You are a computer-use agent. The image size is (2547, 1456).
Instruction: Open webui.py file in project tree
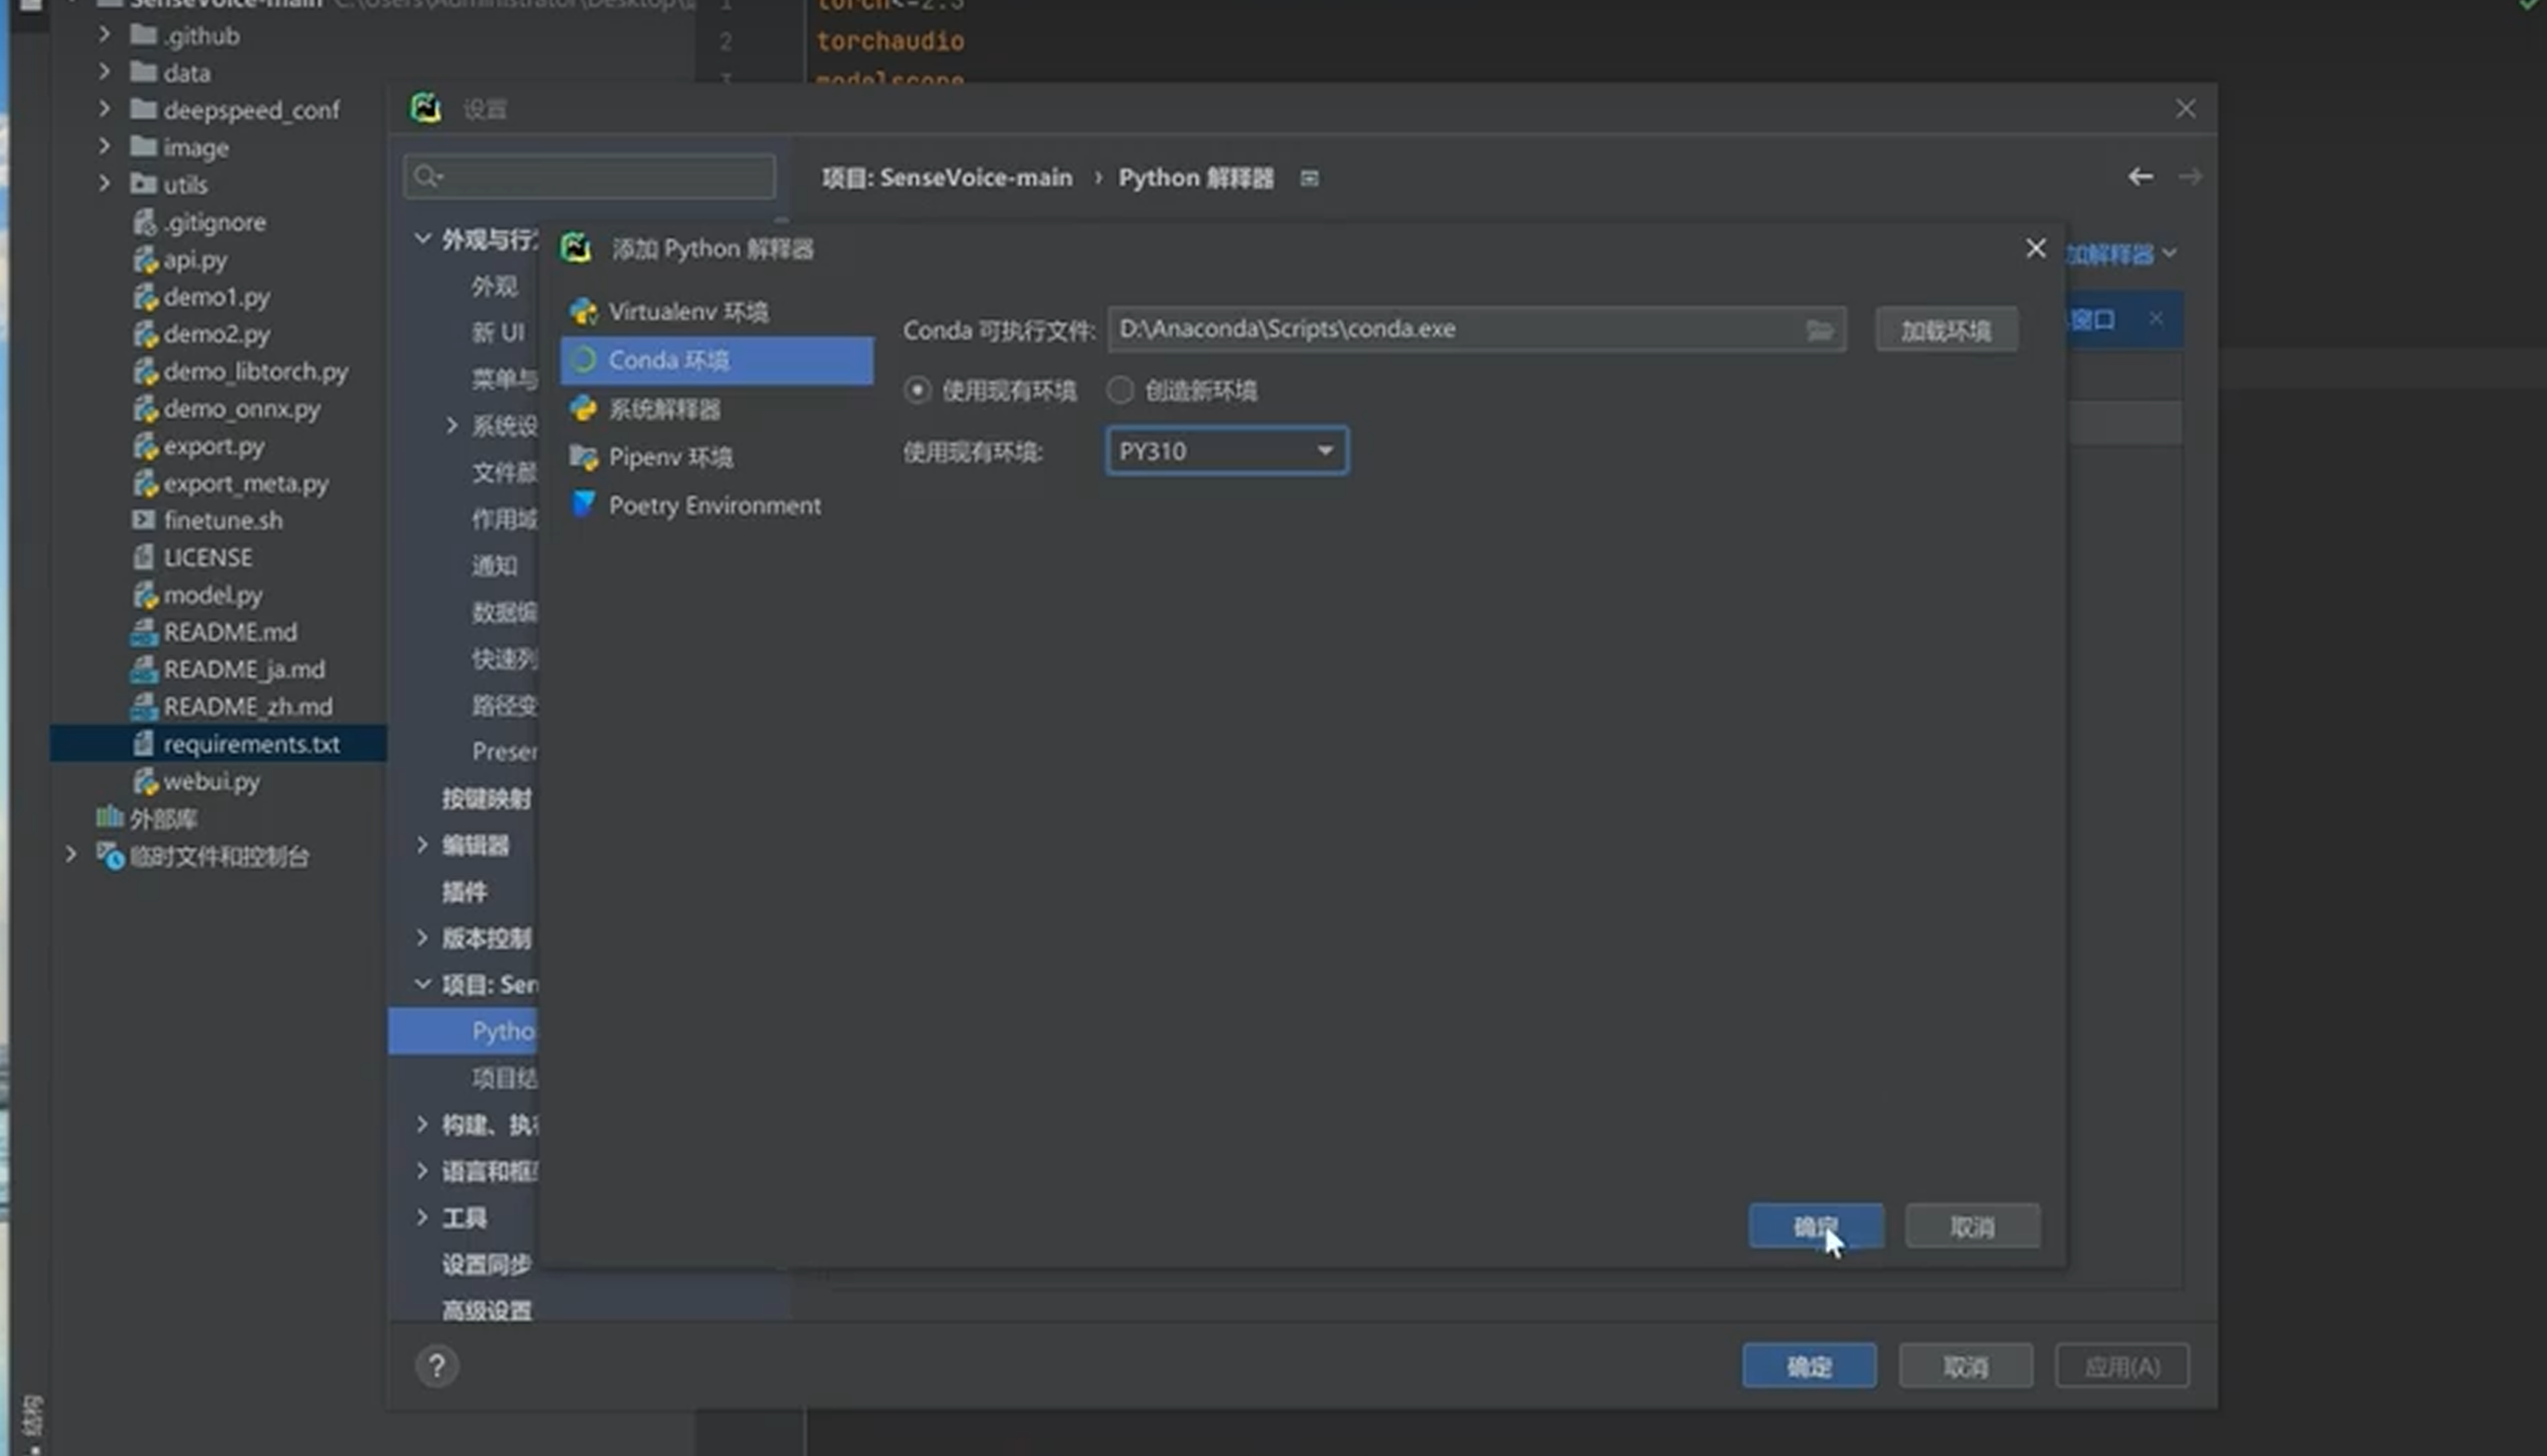point(211,781)
